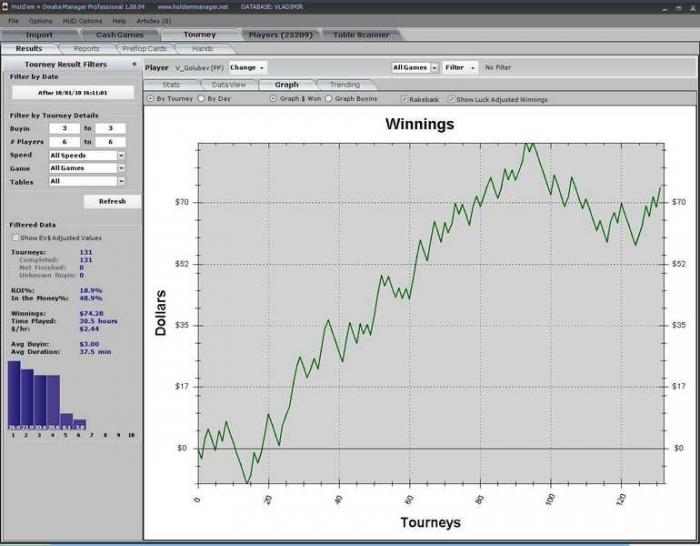700x546 pixels.
Task: Select the Graph Buyins radio button
Action: click(x=329, y=99)
